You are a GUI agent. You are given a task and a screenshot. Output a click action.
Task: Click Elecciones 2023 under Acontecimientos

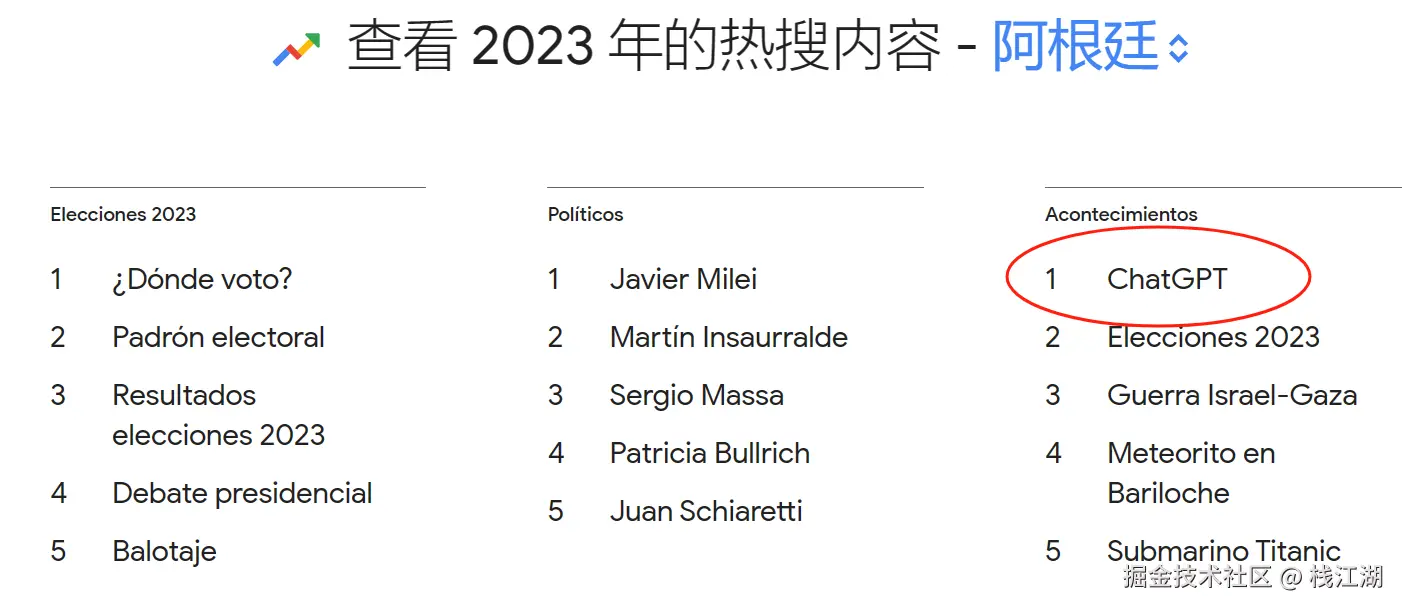1213,337
